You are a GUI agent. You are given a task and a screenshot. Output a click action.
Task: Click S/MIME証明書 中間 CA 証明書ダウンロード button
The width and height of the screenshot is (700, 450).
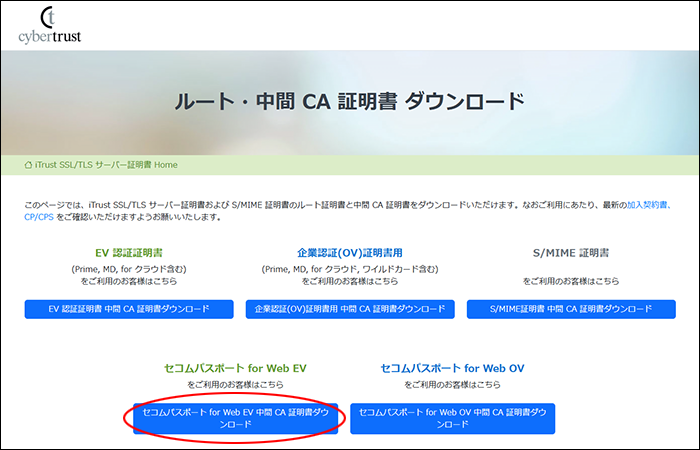click(571, 309)
